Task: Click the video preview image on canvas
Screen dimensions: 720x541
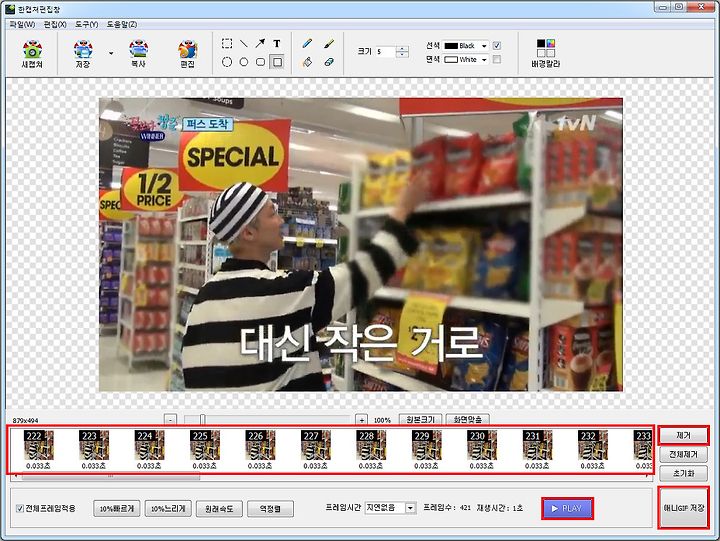Action: (361, 244)
